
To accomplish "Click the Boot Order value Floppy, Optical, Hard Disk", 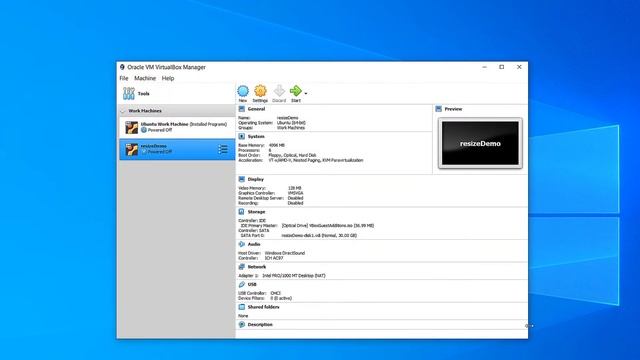I will [x=292, y=155].
